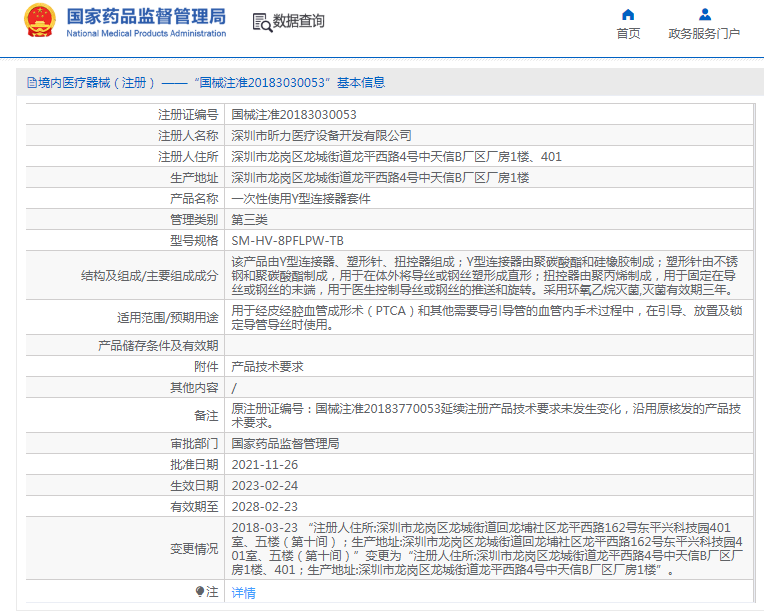Click the 首页 home icon
Screen dimensions: 764x616
pyautogui.click(x=628, y=15)
